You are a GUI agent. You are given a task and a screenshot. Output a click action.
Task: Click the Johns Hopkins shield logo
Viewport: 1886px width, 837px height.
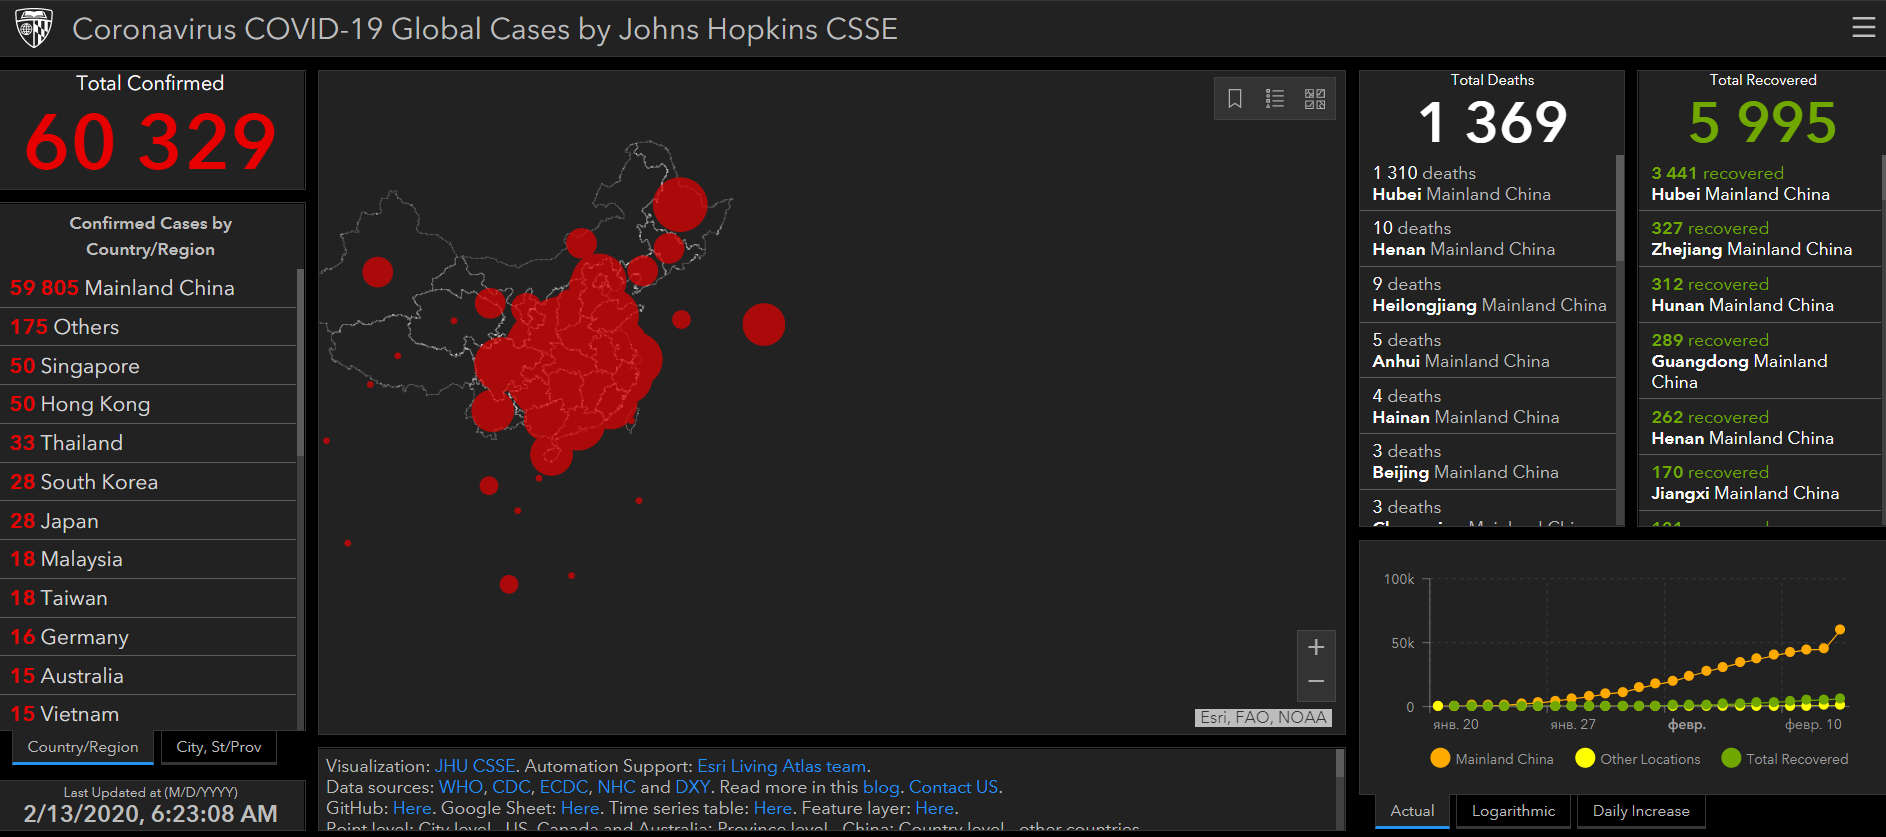pyautogui.click(x=34, y=28)
